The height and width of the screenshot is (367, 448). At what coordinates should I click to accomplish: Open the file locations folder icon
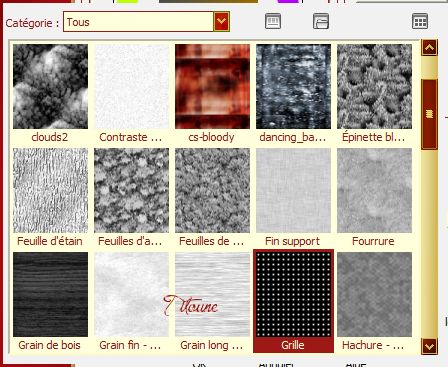click(x=321, y=21)
